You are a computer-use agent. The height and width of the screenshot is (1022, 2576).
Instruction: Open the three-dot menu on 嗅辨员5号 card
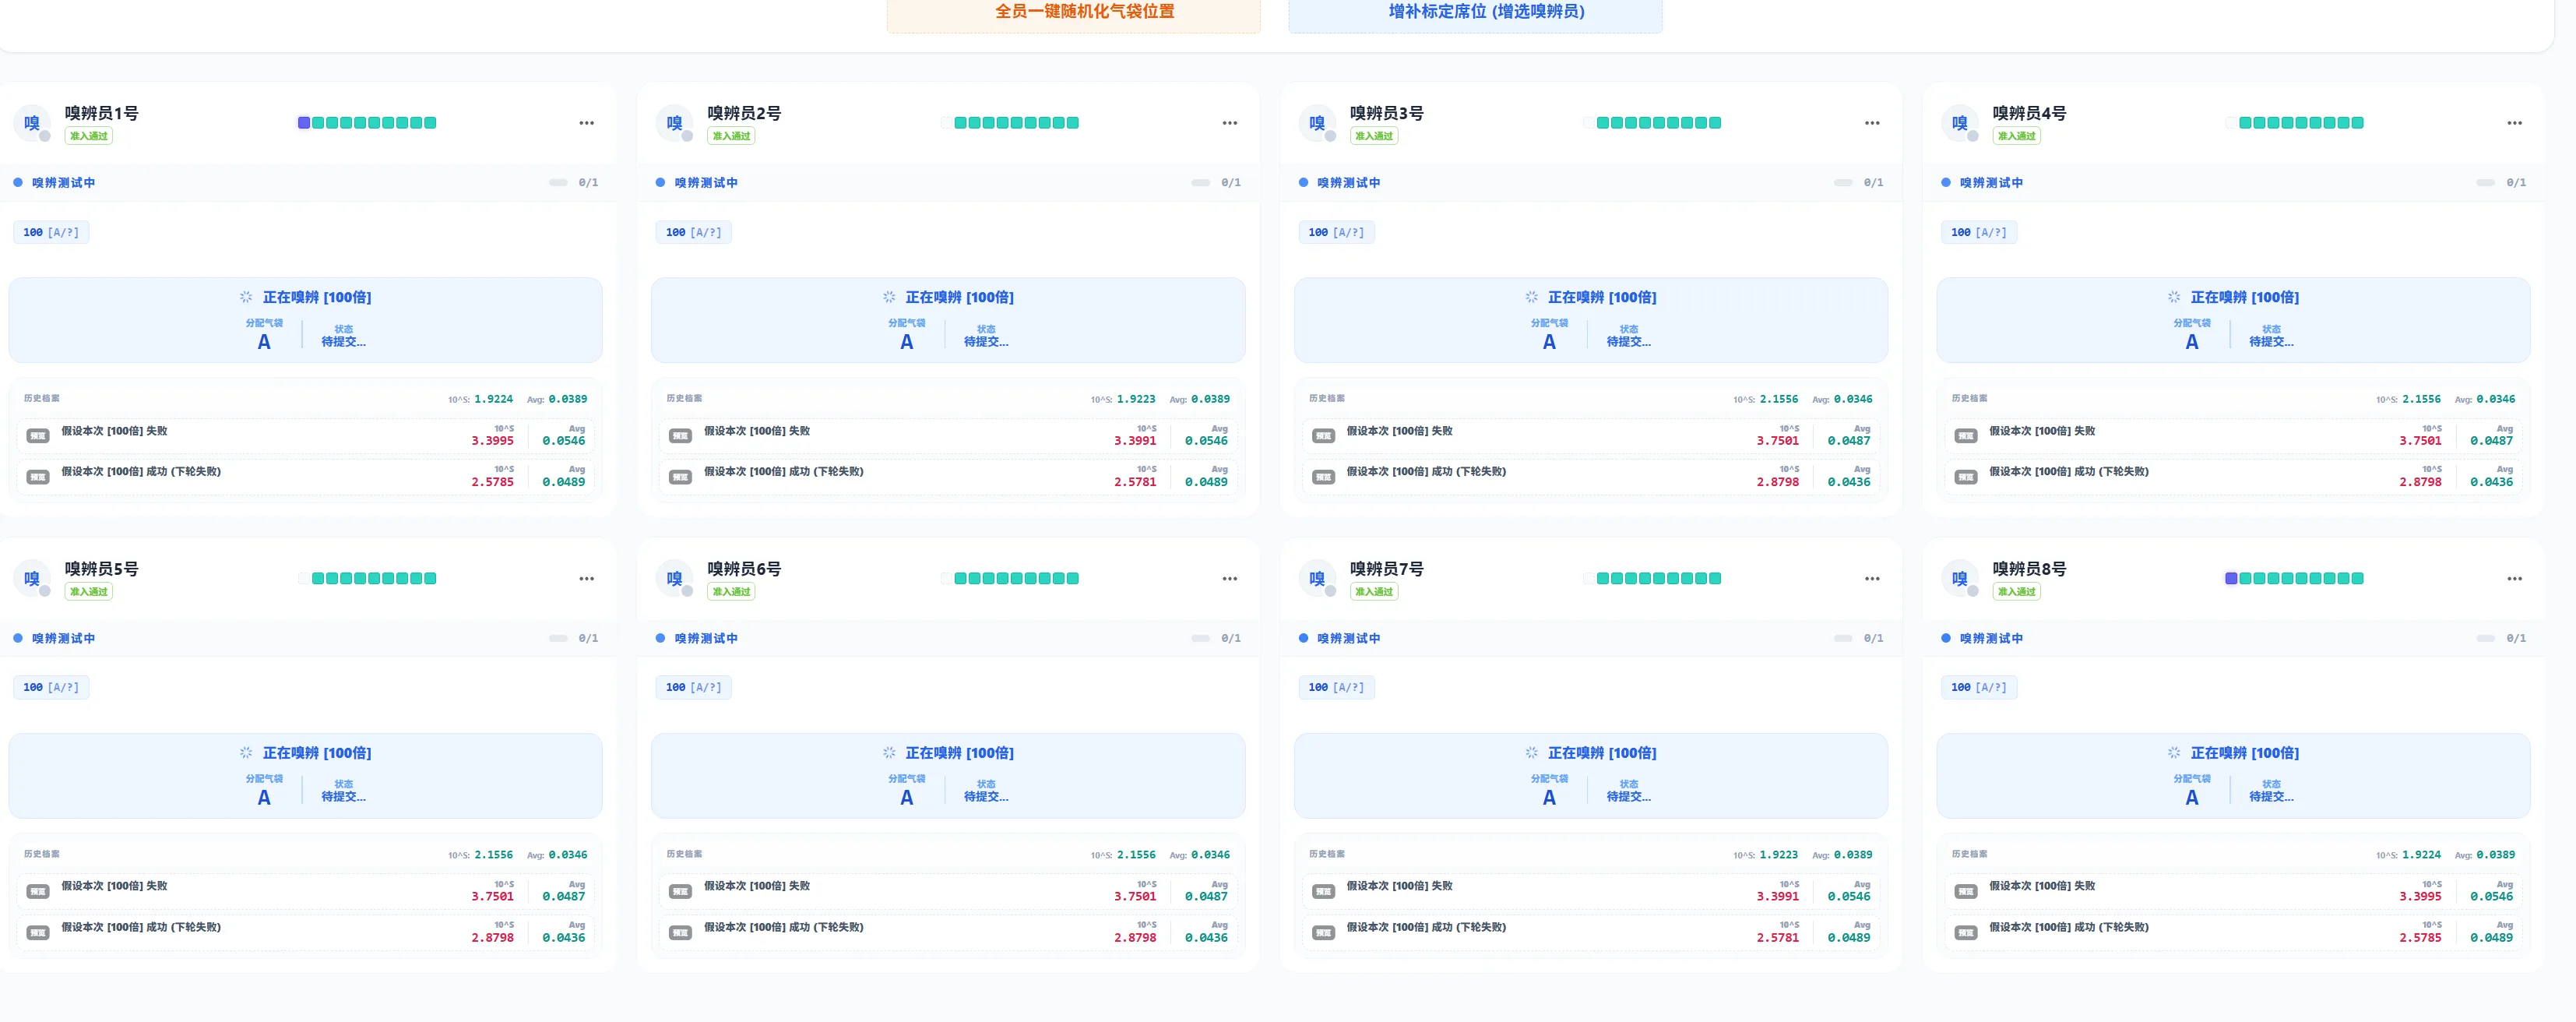pyautogui.click(x=587, y=579)
